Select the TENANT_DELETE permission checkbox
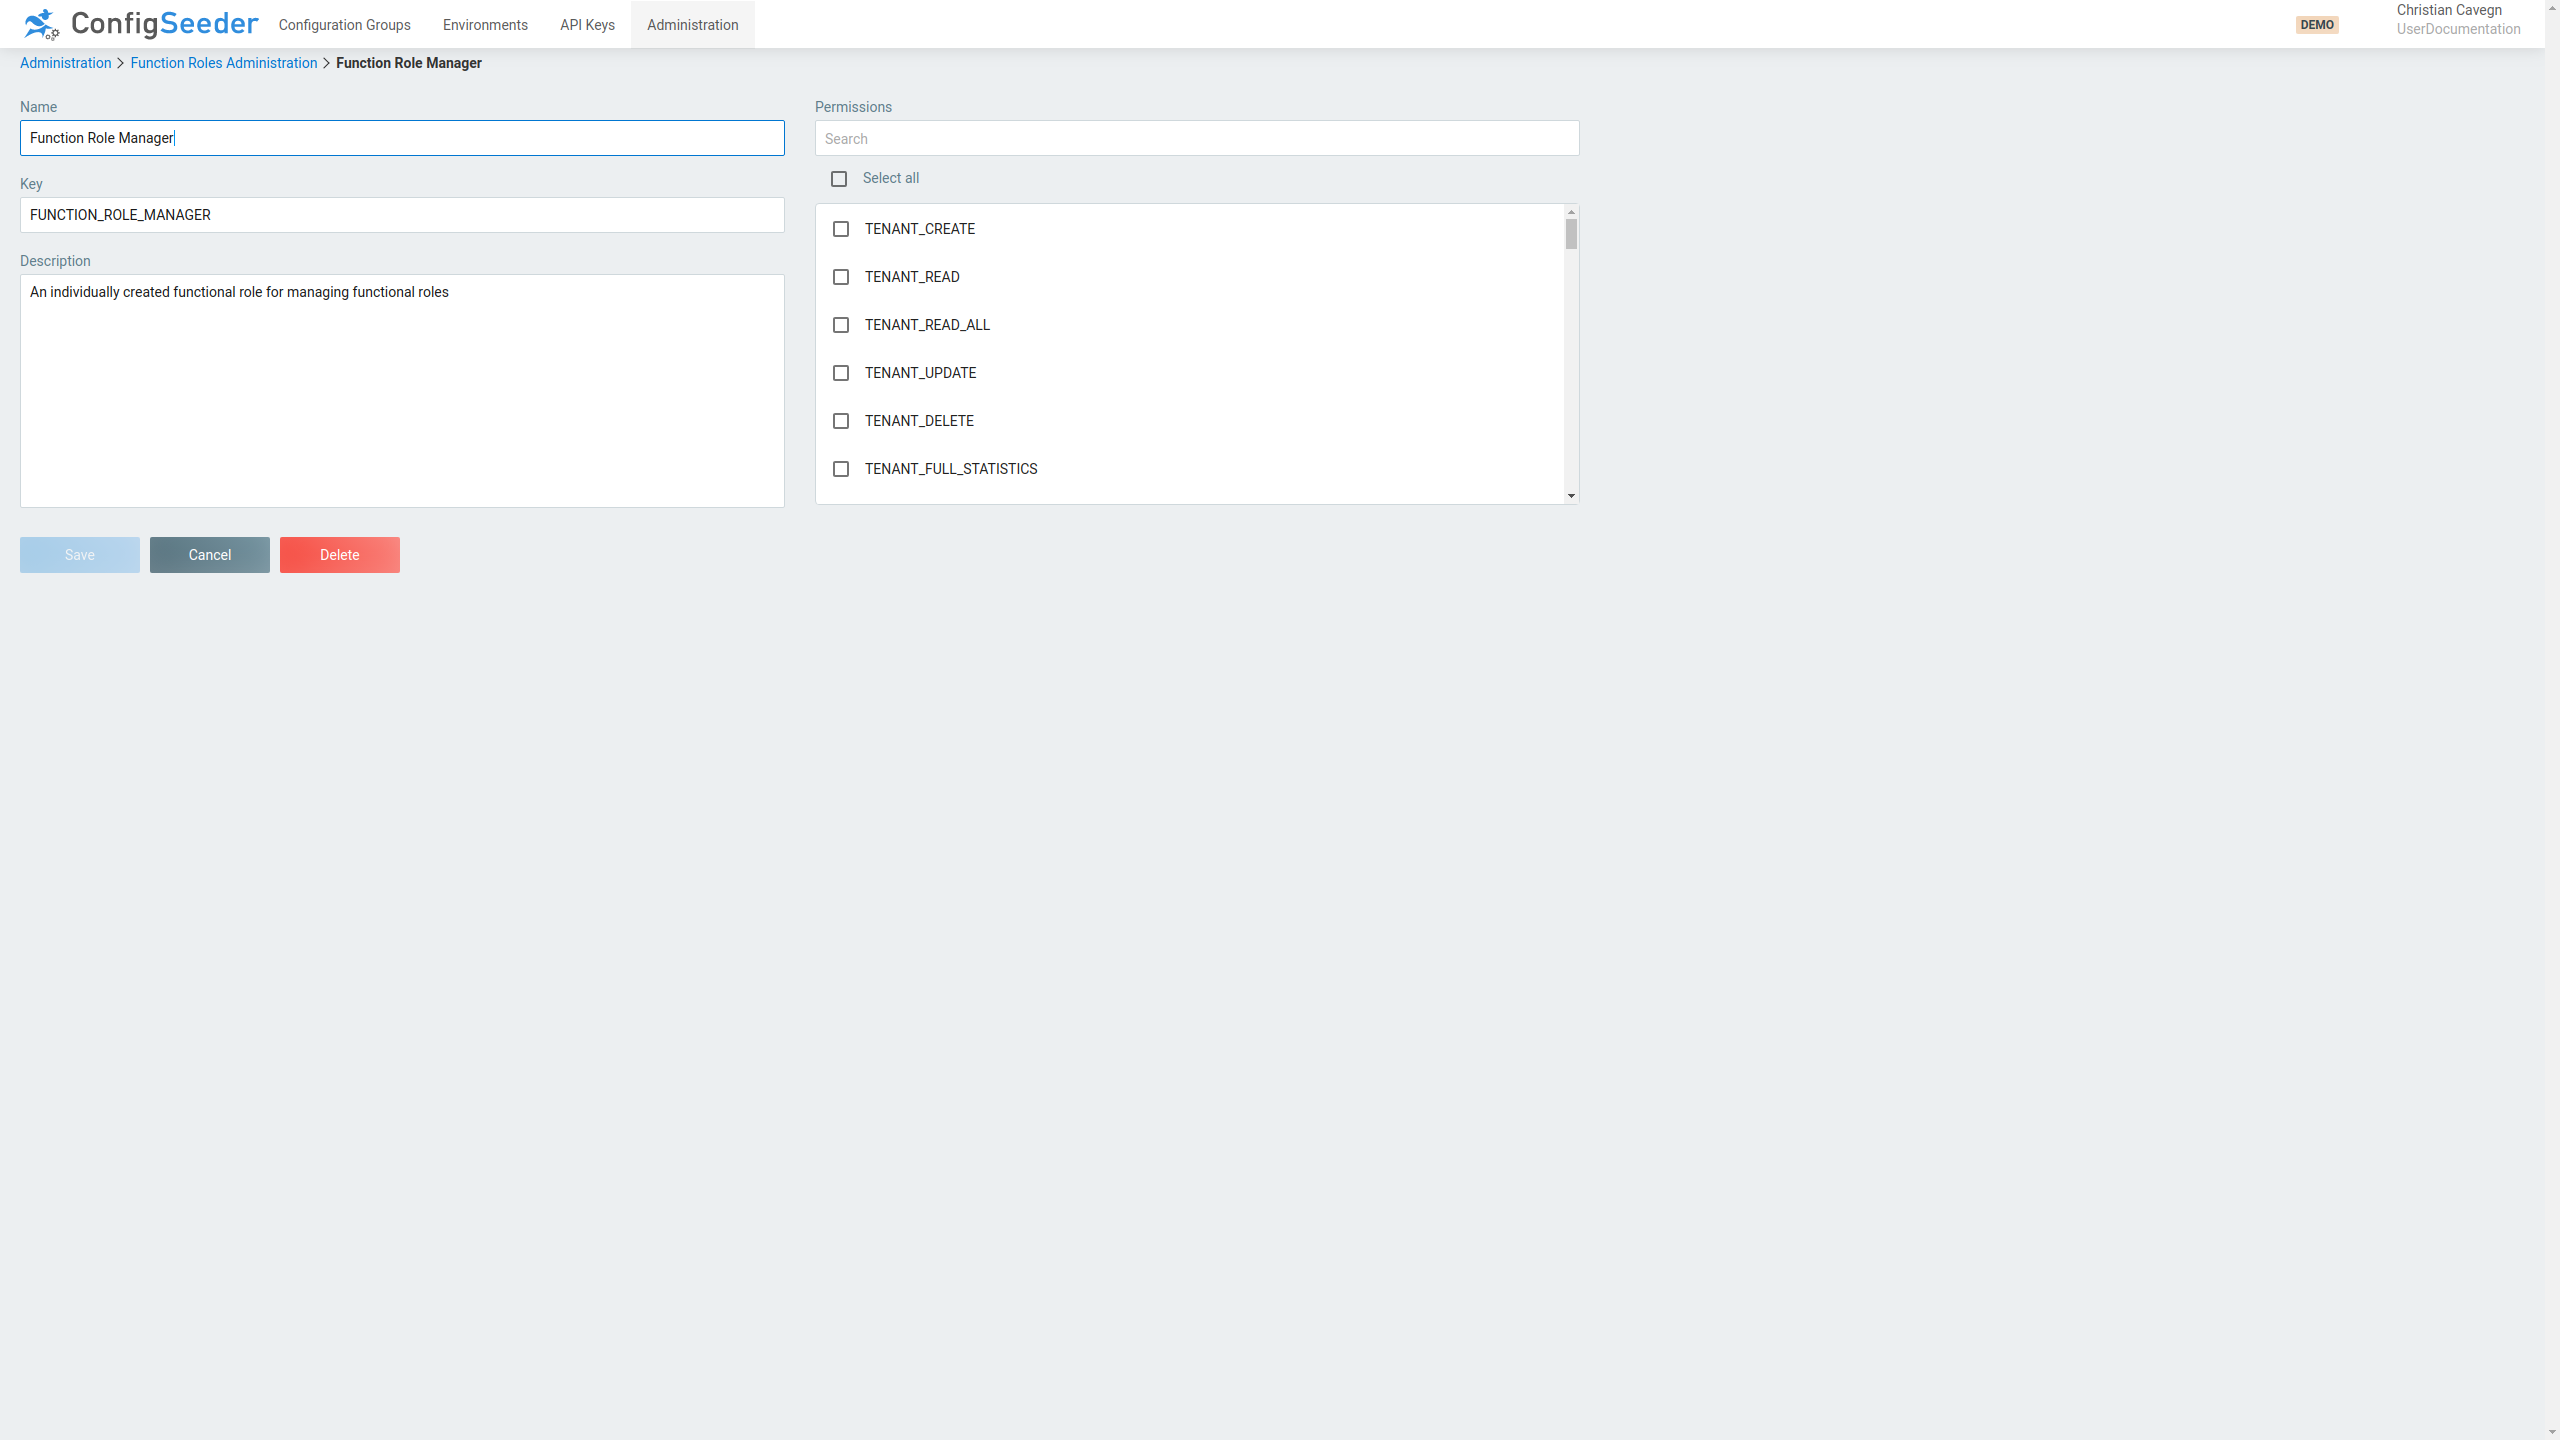The width and height of the screenshot is (2560, 1440). click(x=841, y=421)
